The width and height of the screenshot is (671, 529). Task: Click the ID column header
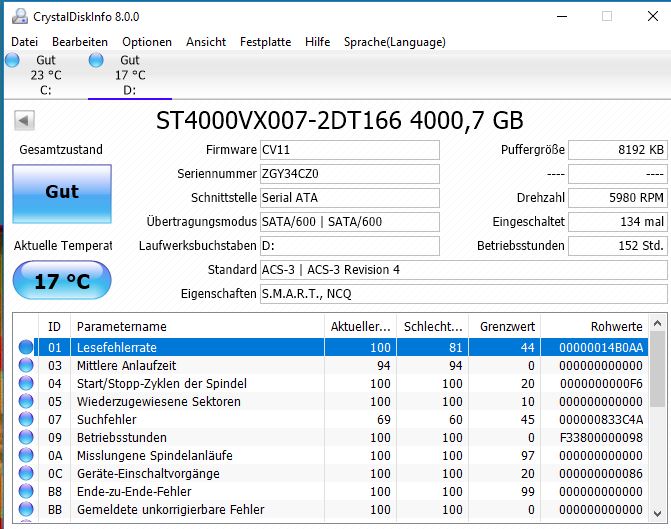54,327
